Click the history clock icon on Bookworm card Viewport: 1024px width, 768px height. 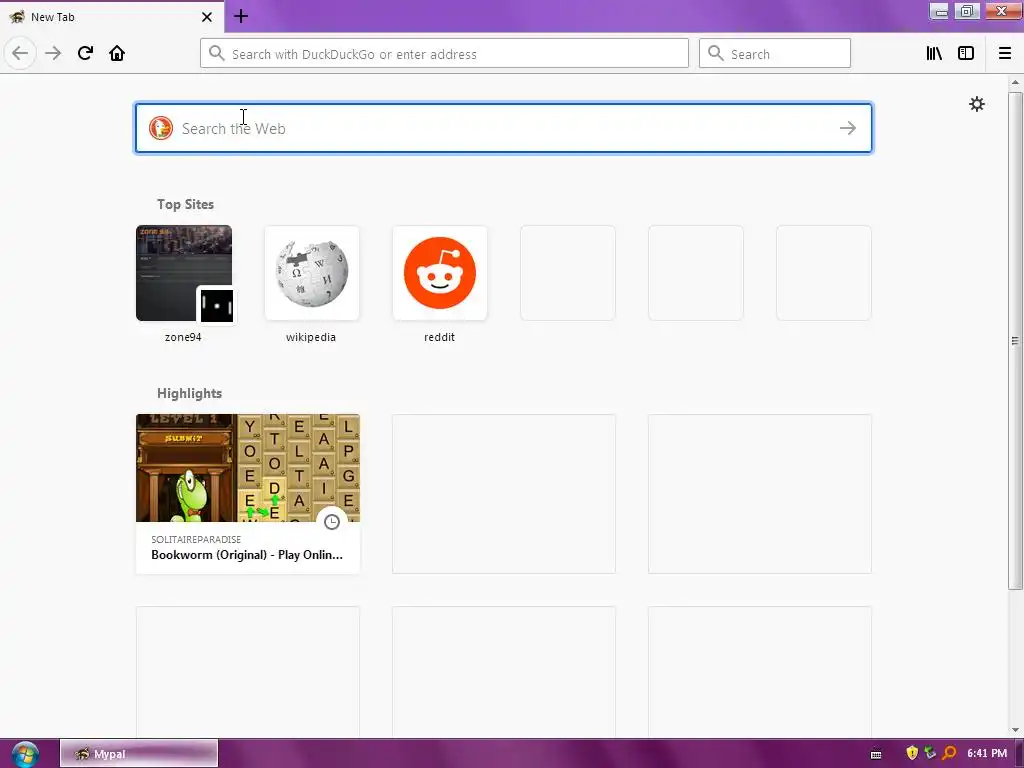pos(332,522)
